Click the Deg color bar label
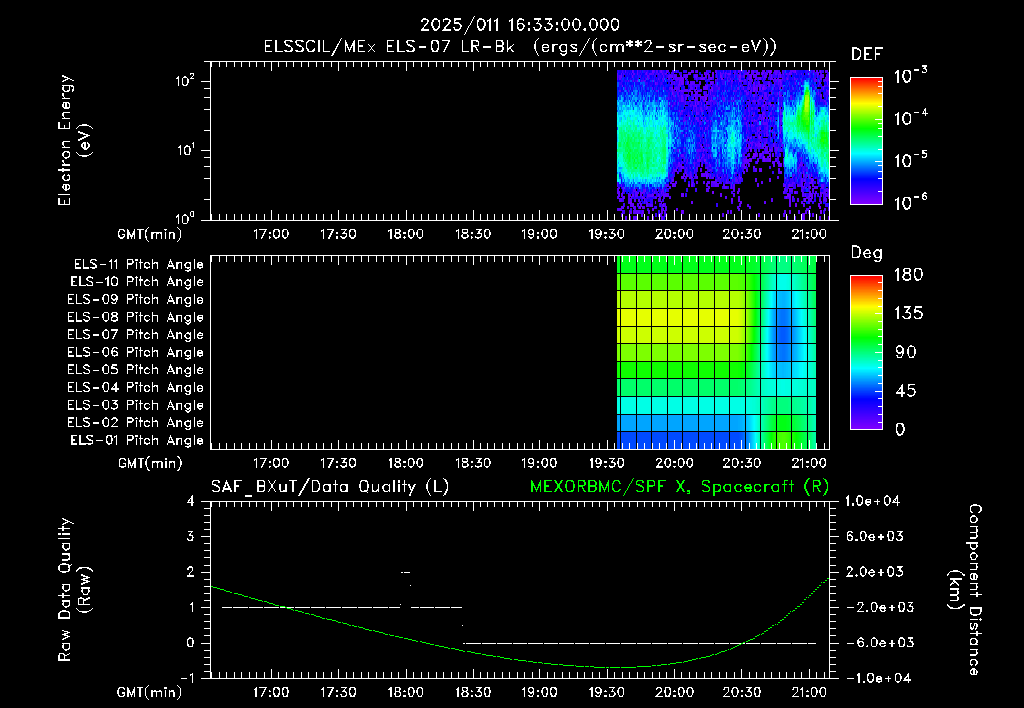The width and height of the screenshot is (1024, 708). (x=867, y=253)
